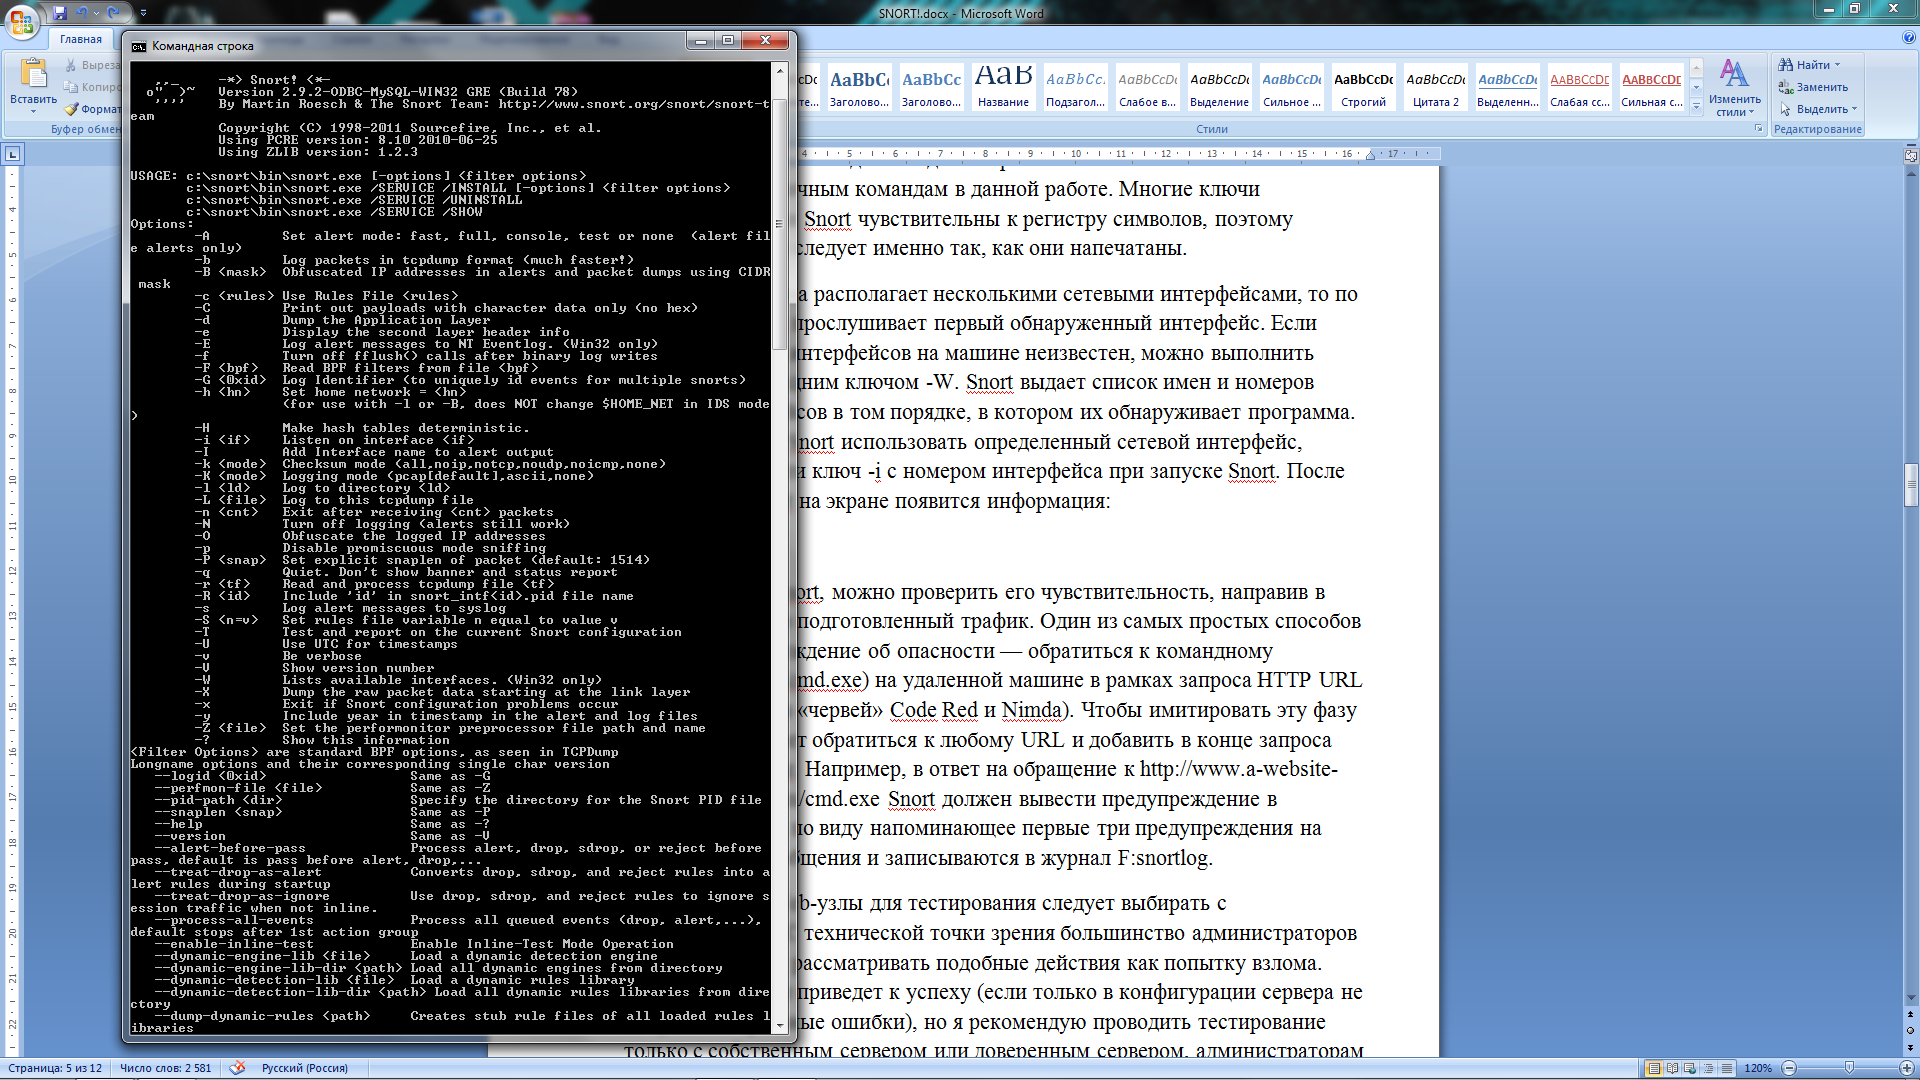This screenshot has height=1080, width=1920.
Task: Click the tab selector at ruler corner
Action: [x=12, y=154]
